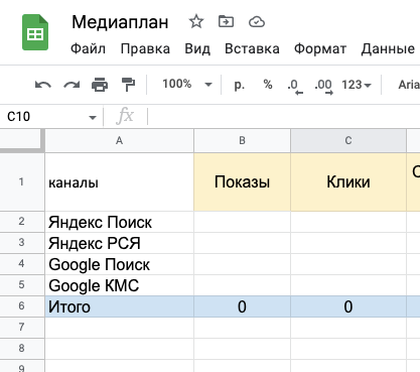Select the 'Клики' header cell
The image size is (420, 372).
coord(348,182)
